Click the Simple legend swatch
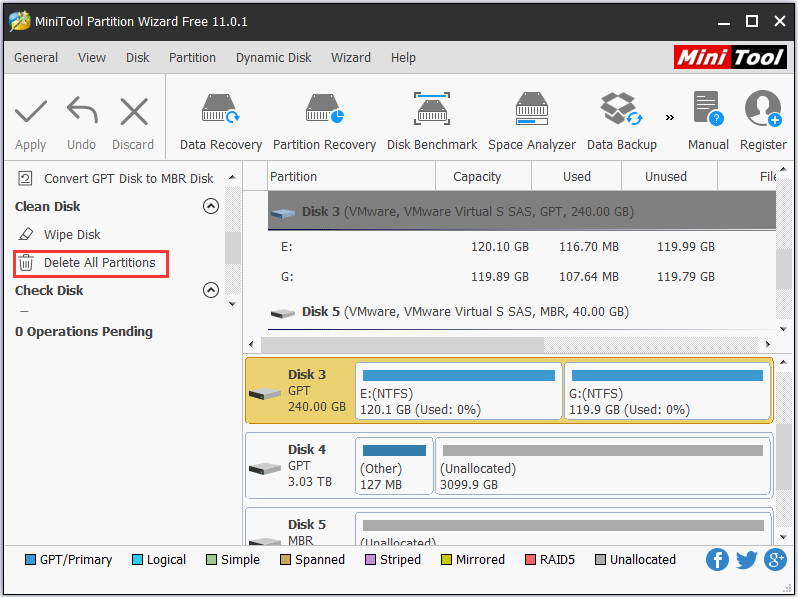Viewport: 798px width, 597px height. 211,560
